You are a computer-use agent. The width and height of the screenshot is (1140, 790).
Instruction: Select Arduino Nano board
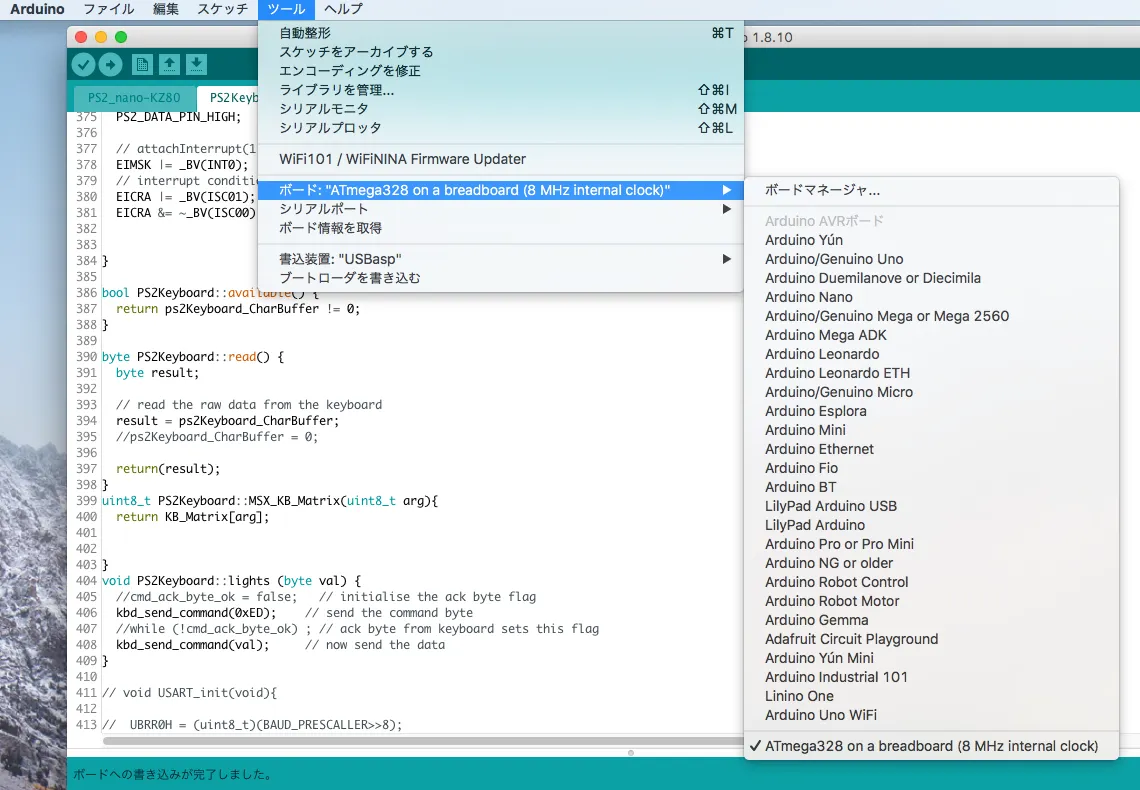point(931,297)
